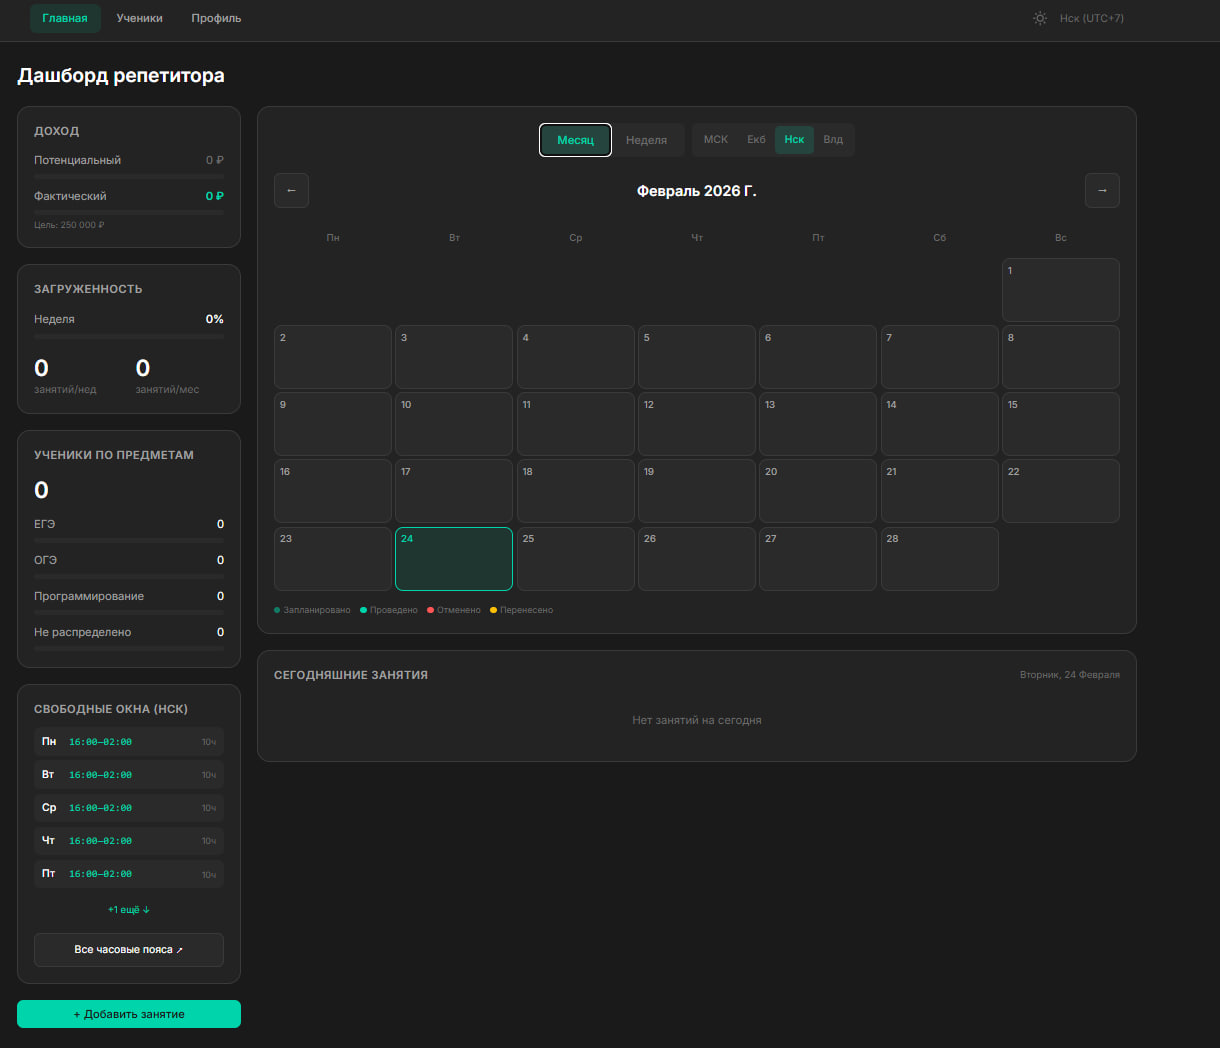The image size is (1220, 1048).
Task: Open Нск (UTC+7) timezone selector
Action: coord(1091,18)
